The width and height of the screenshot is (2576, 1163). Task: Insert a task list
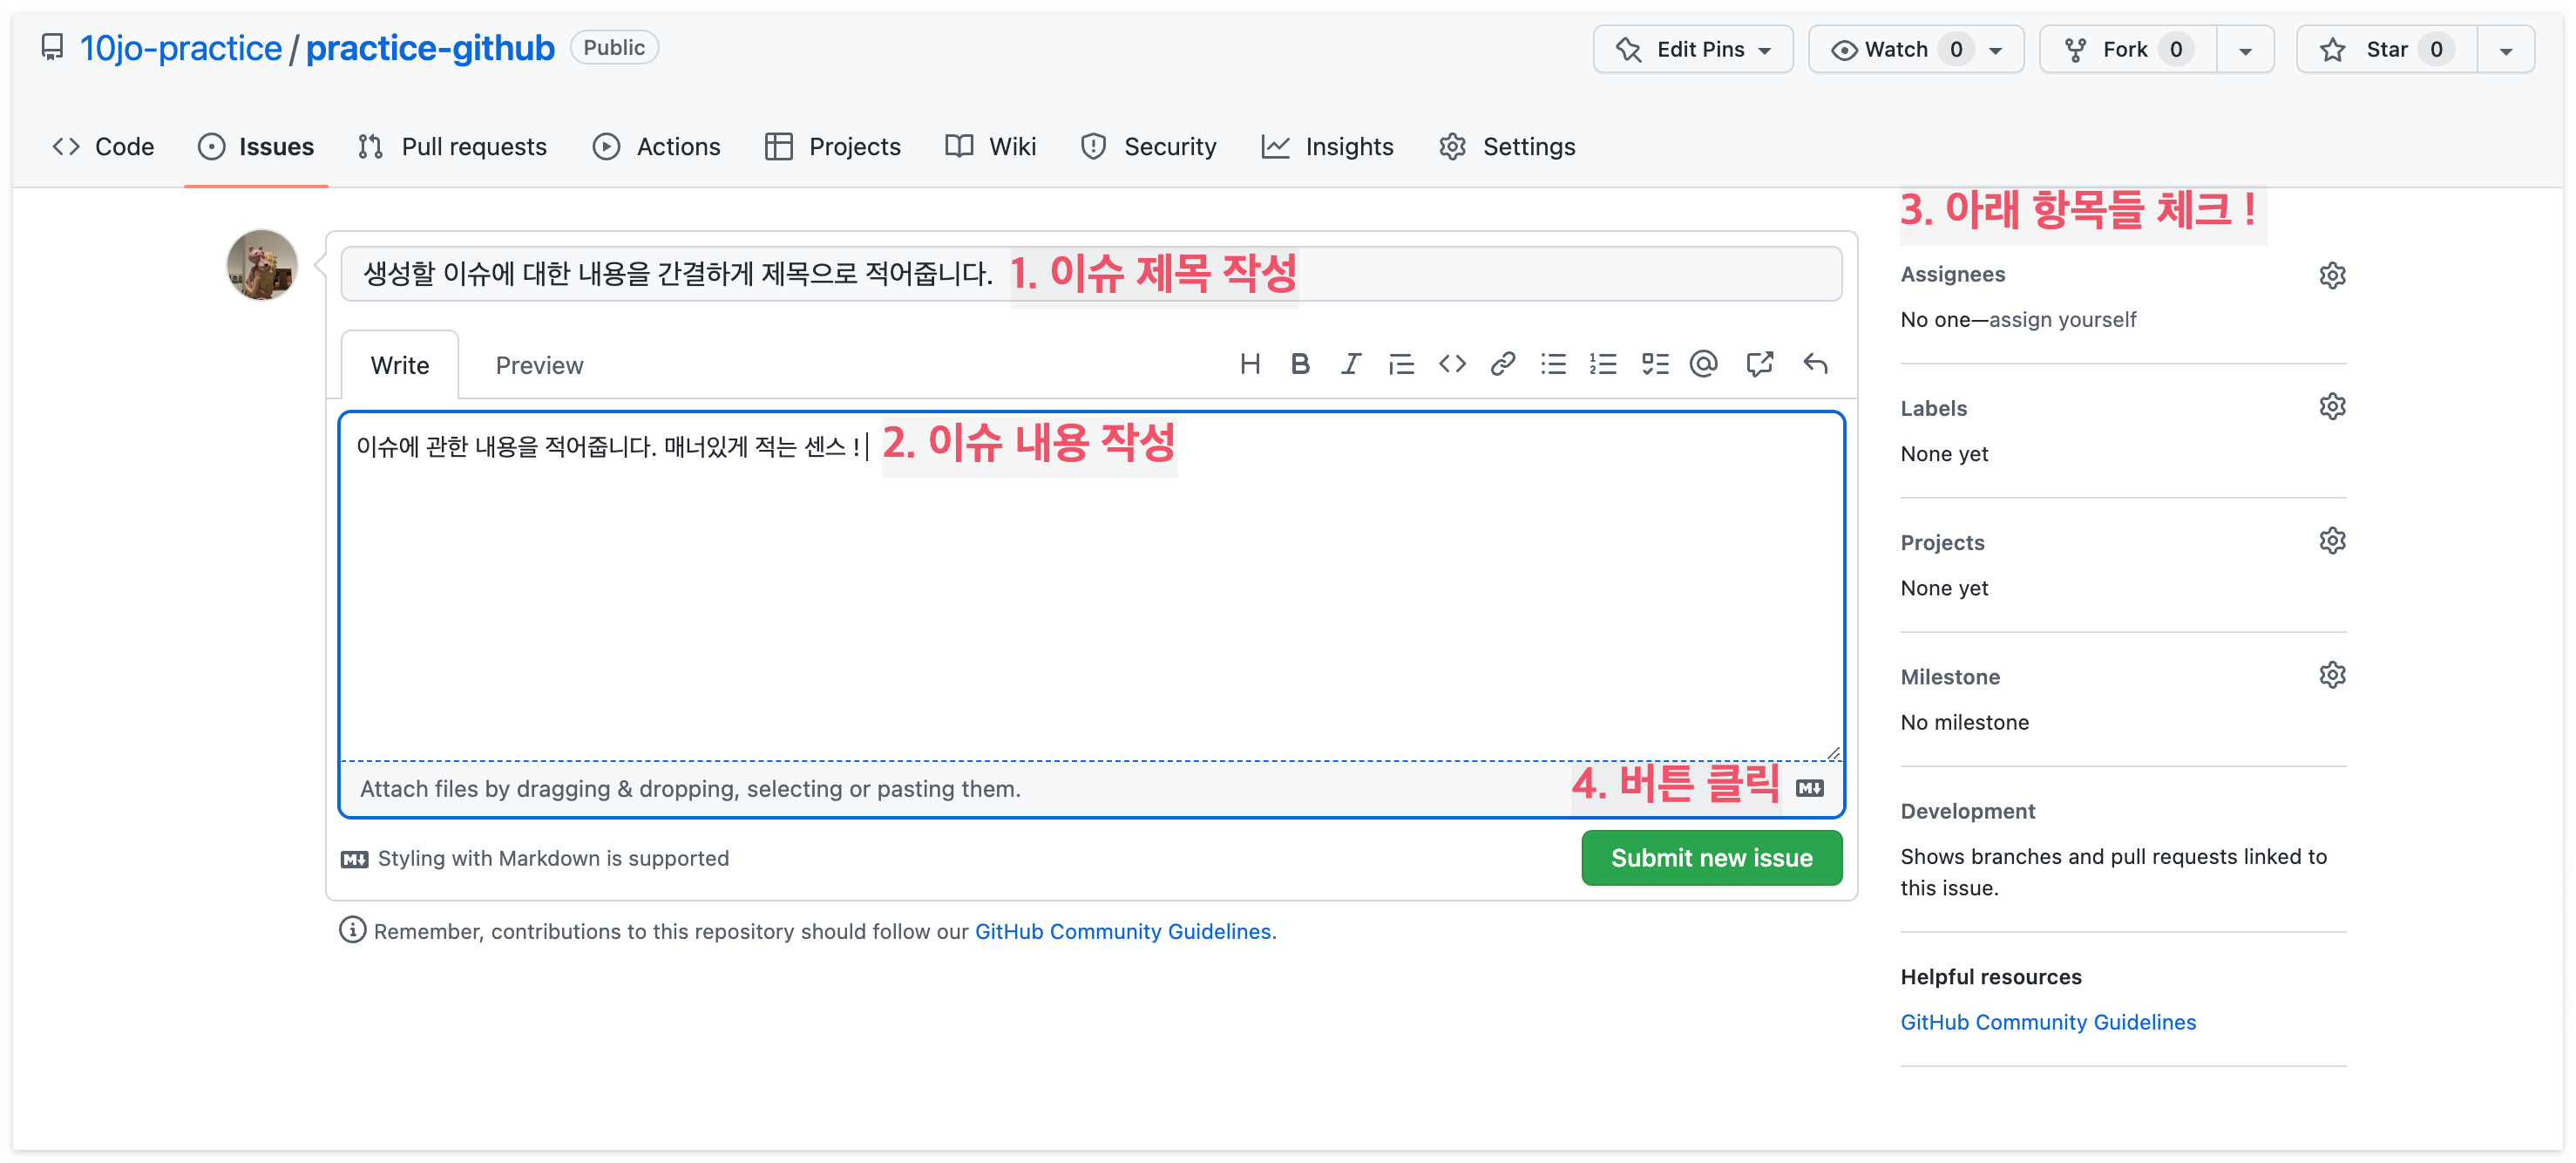point(1654,364)
